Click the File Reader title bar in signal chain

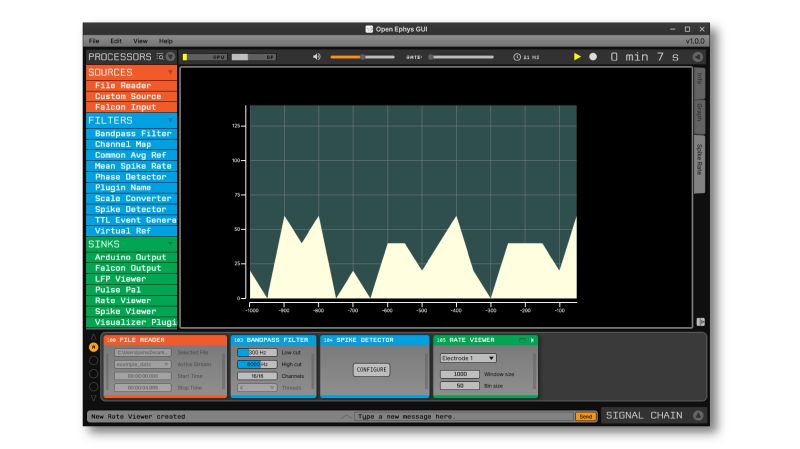click(165, 340)
